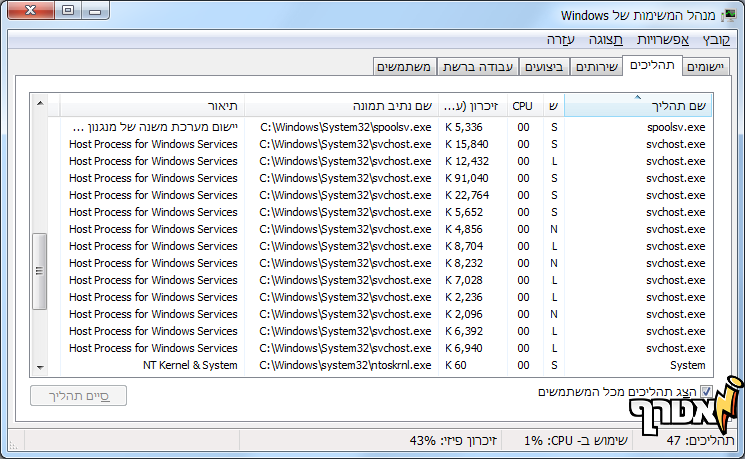Click the scrollbar up arrow in process list
This screenshot has height=459, width=745.
[x=40, y=104]
